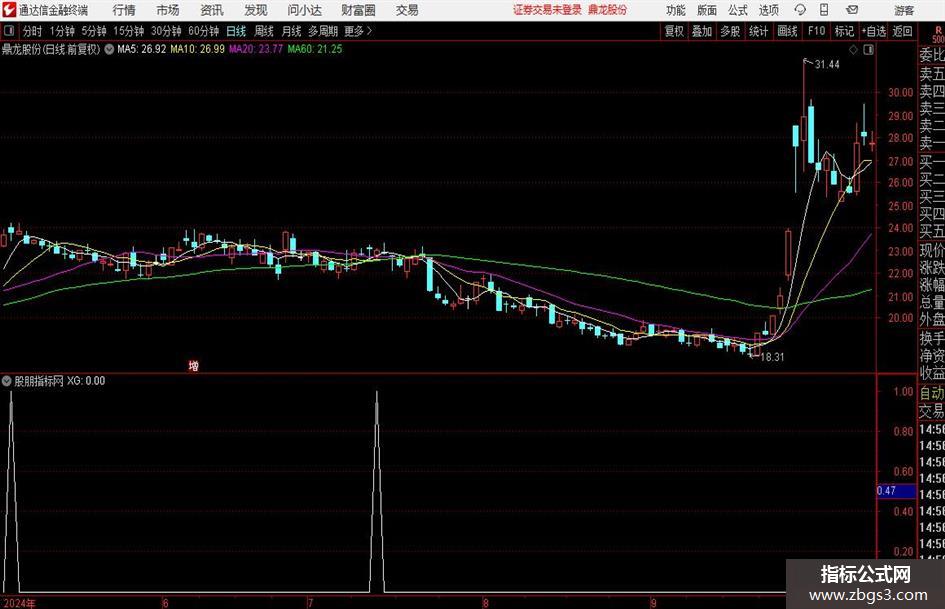Image resolution: width=945 pixels, height=609 pixels.
Task: Click the MA20: 23.77 indicator label
Action: [x=256, y=49]
